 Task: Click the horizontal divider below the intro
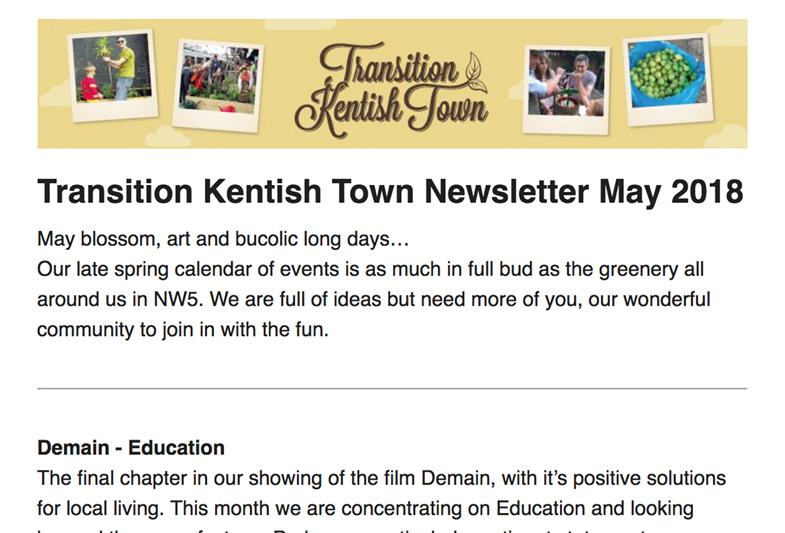point(392,388)
